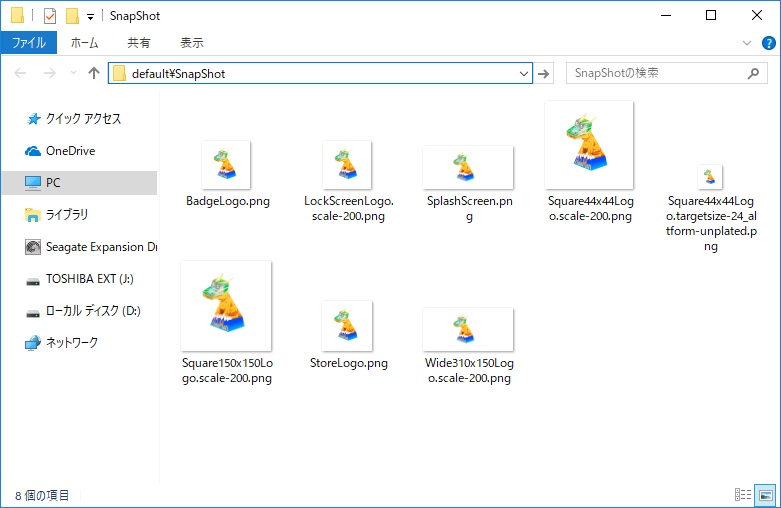781x508 pixels.
Task: Select the SplashScreen.png thumbnail
Action: pyautogui.click(x=468, y=167)
